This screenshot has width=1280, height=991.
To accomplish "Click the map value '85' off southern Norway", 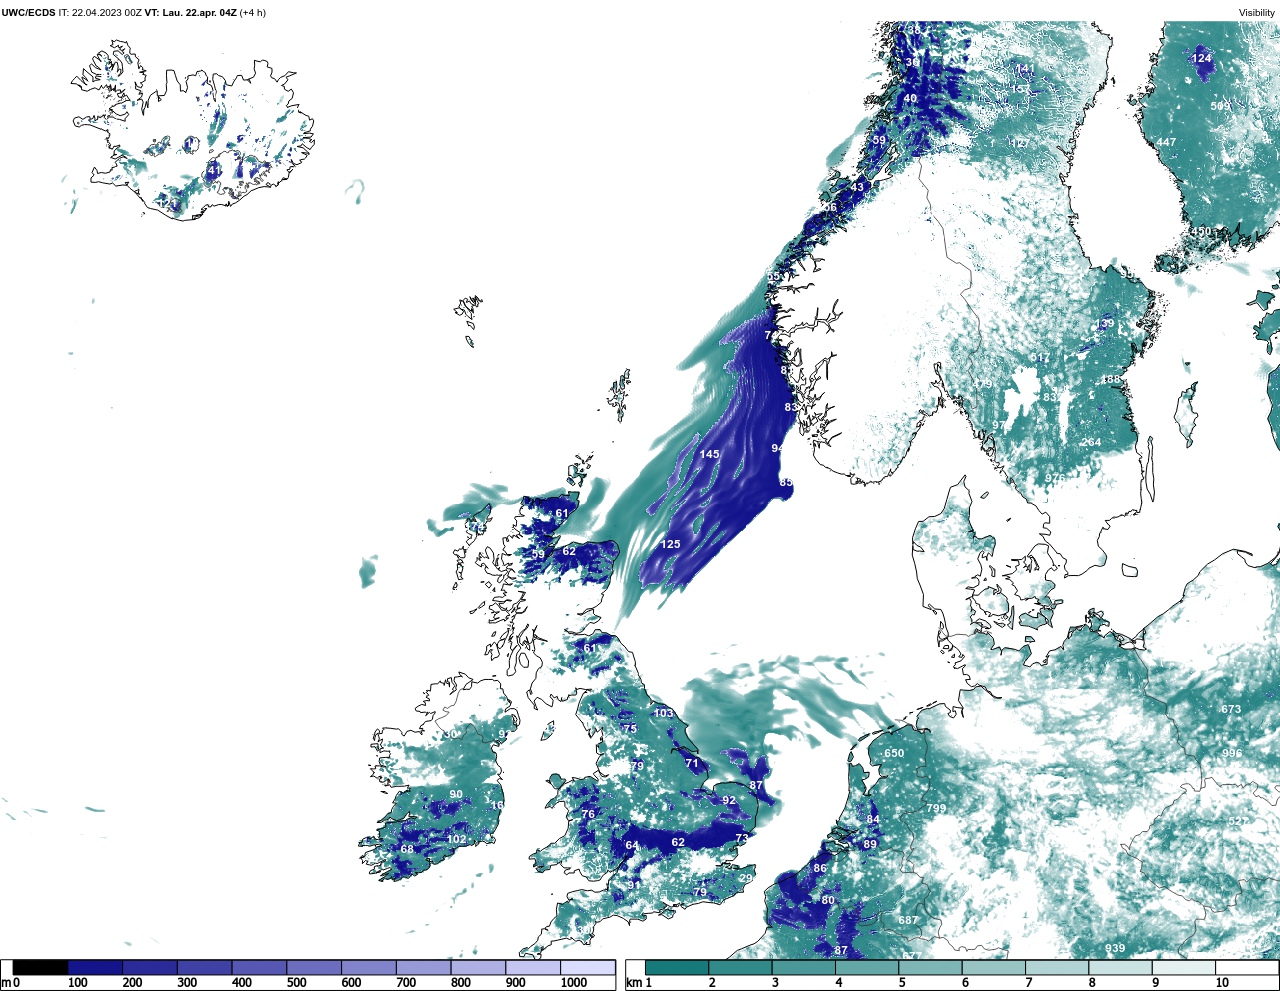I will [786, 483].
